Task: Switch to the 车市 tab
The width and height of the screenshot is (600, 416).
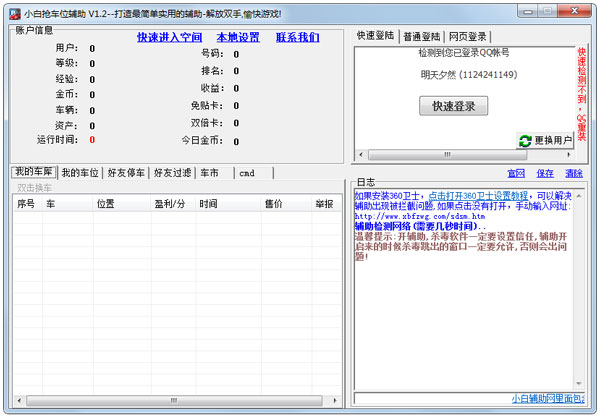Action: point(210,173)
